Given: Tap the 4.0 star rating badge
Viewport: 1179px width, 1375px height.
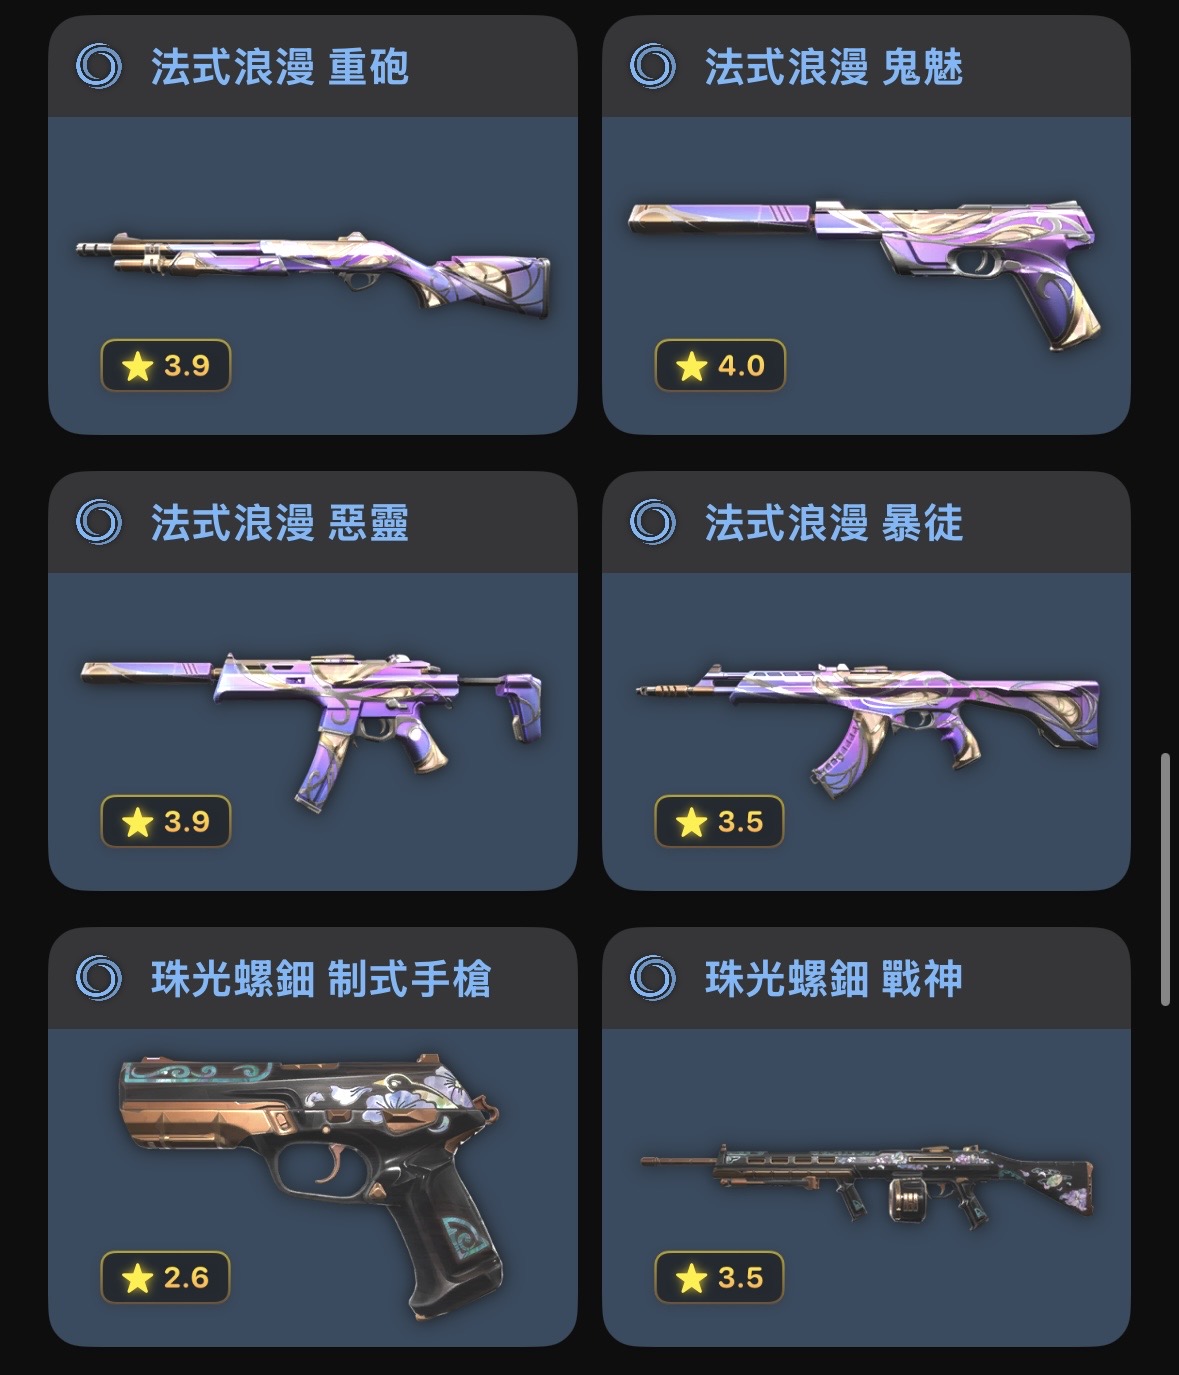Looking at the screenshot, I should click(720, 366).
